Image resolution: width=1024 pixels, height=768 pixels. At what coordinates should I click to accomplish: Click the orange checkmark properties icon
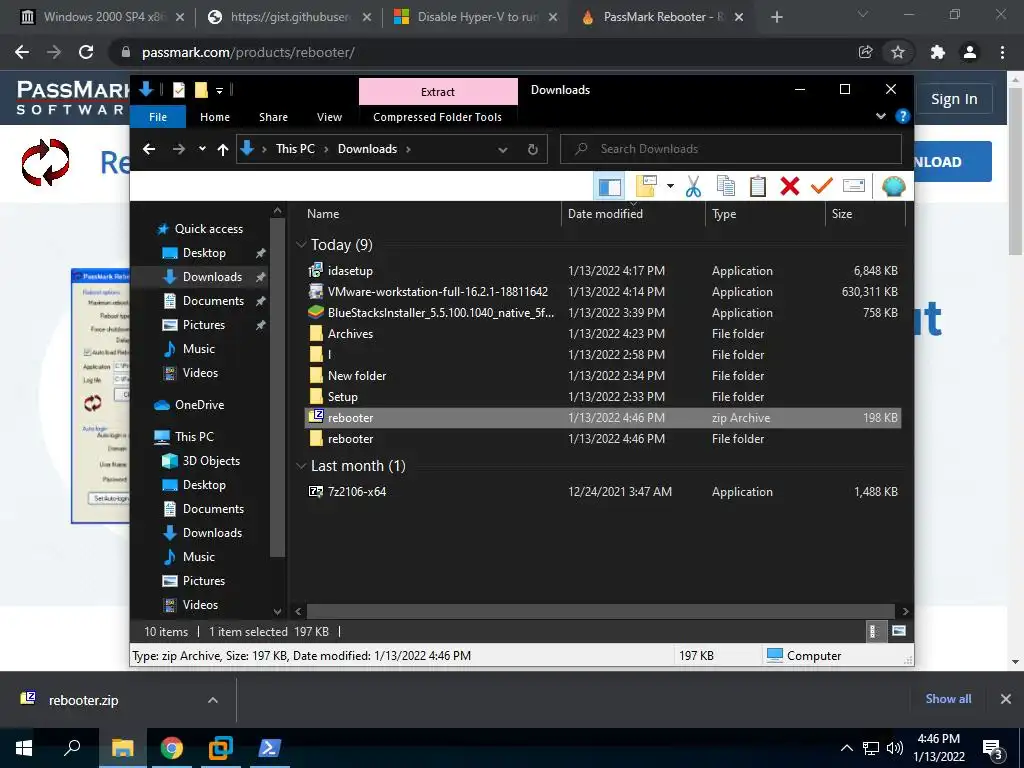[822, 187]
